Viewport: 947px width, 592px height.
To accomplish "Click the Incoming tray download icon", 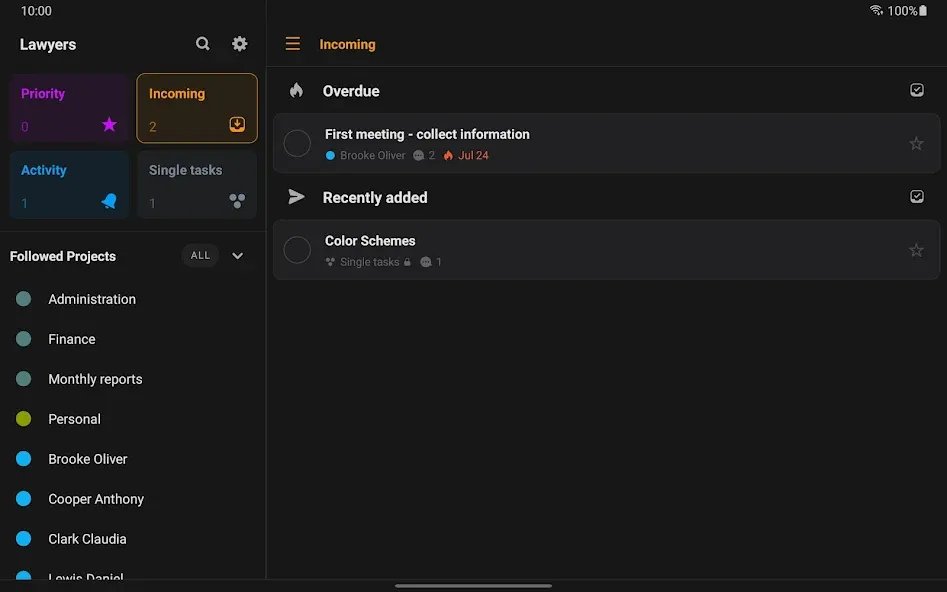I will [x=237, y=124].
